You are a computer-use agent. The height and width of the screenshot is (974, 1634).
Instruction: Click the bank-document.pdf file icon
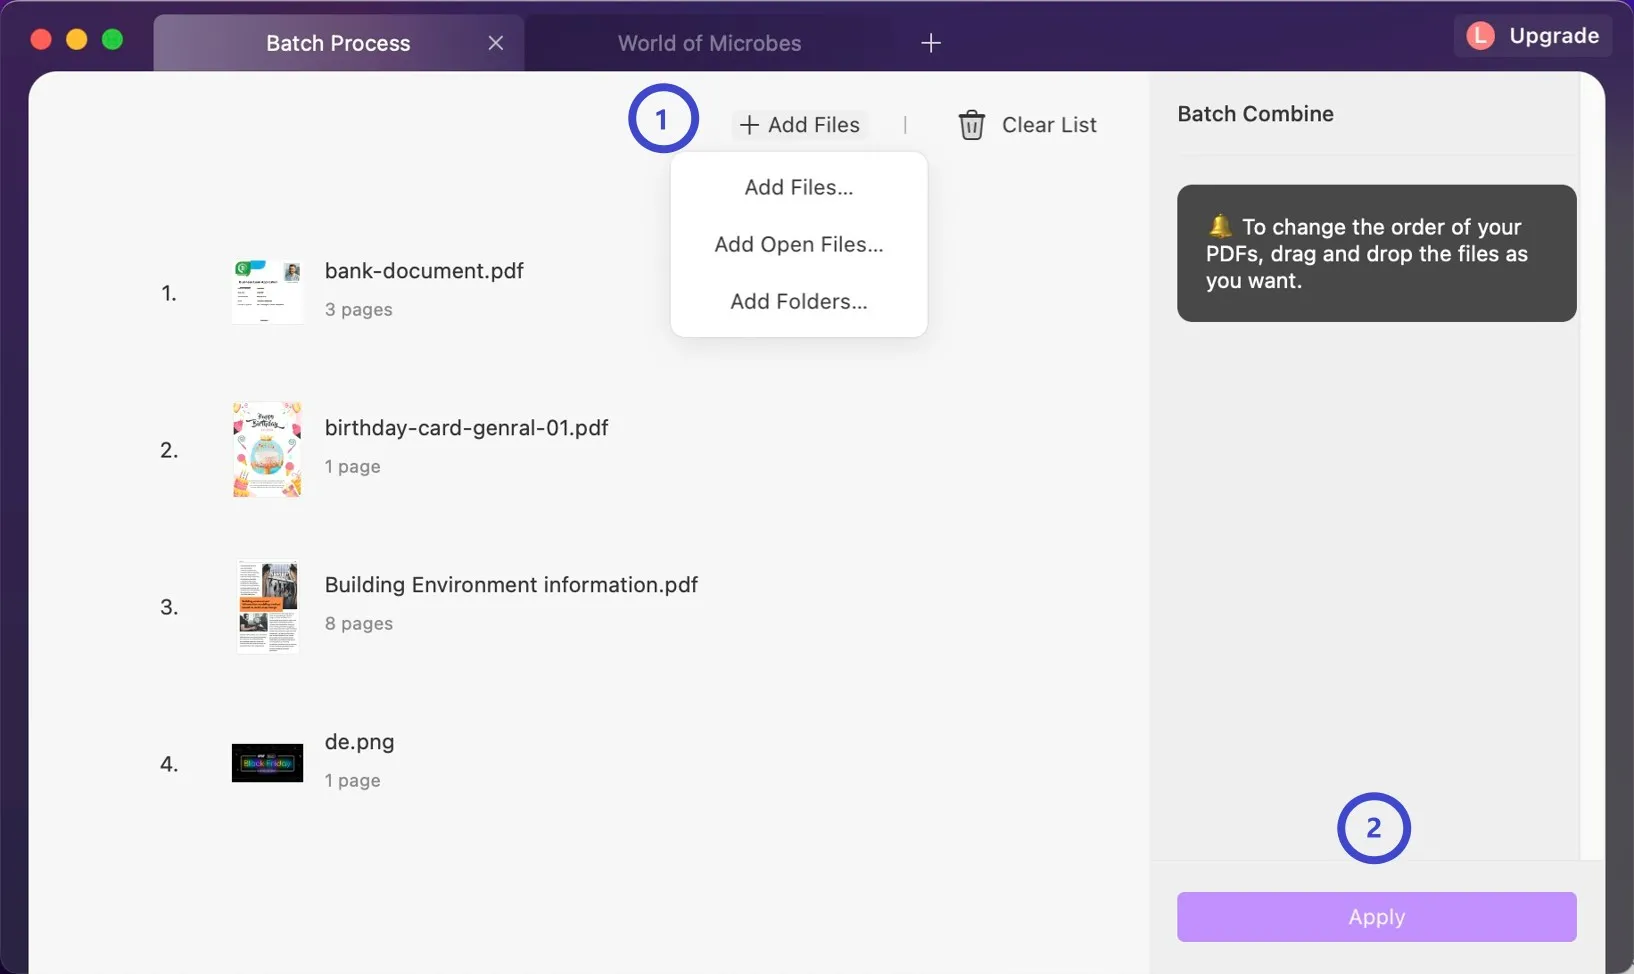(266, 291)
